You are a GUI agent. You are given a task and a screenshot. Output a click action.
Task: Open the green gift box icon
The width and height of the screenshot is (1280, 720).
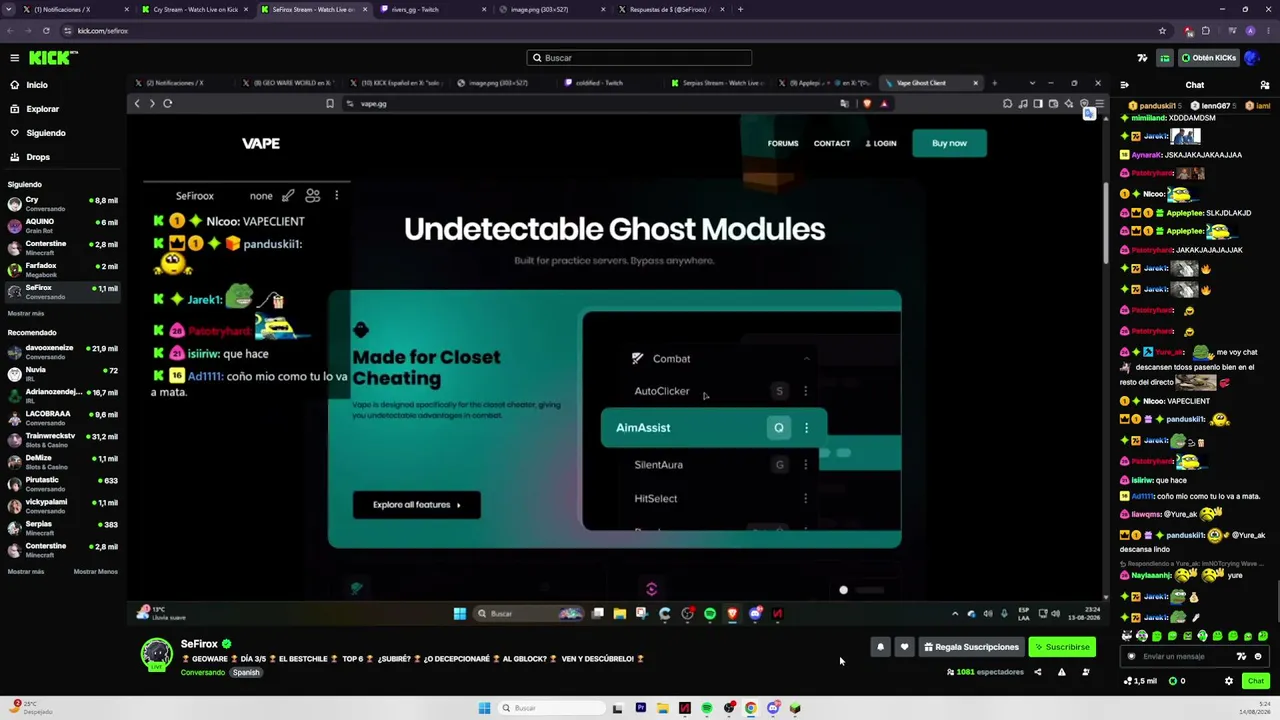(x=1164, y=58)
